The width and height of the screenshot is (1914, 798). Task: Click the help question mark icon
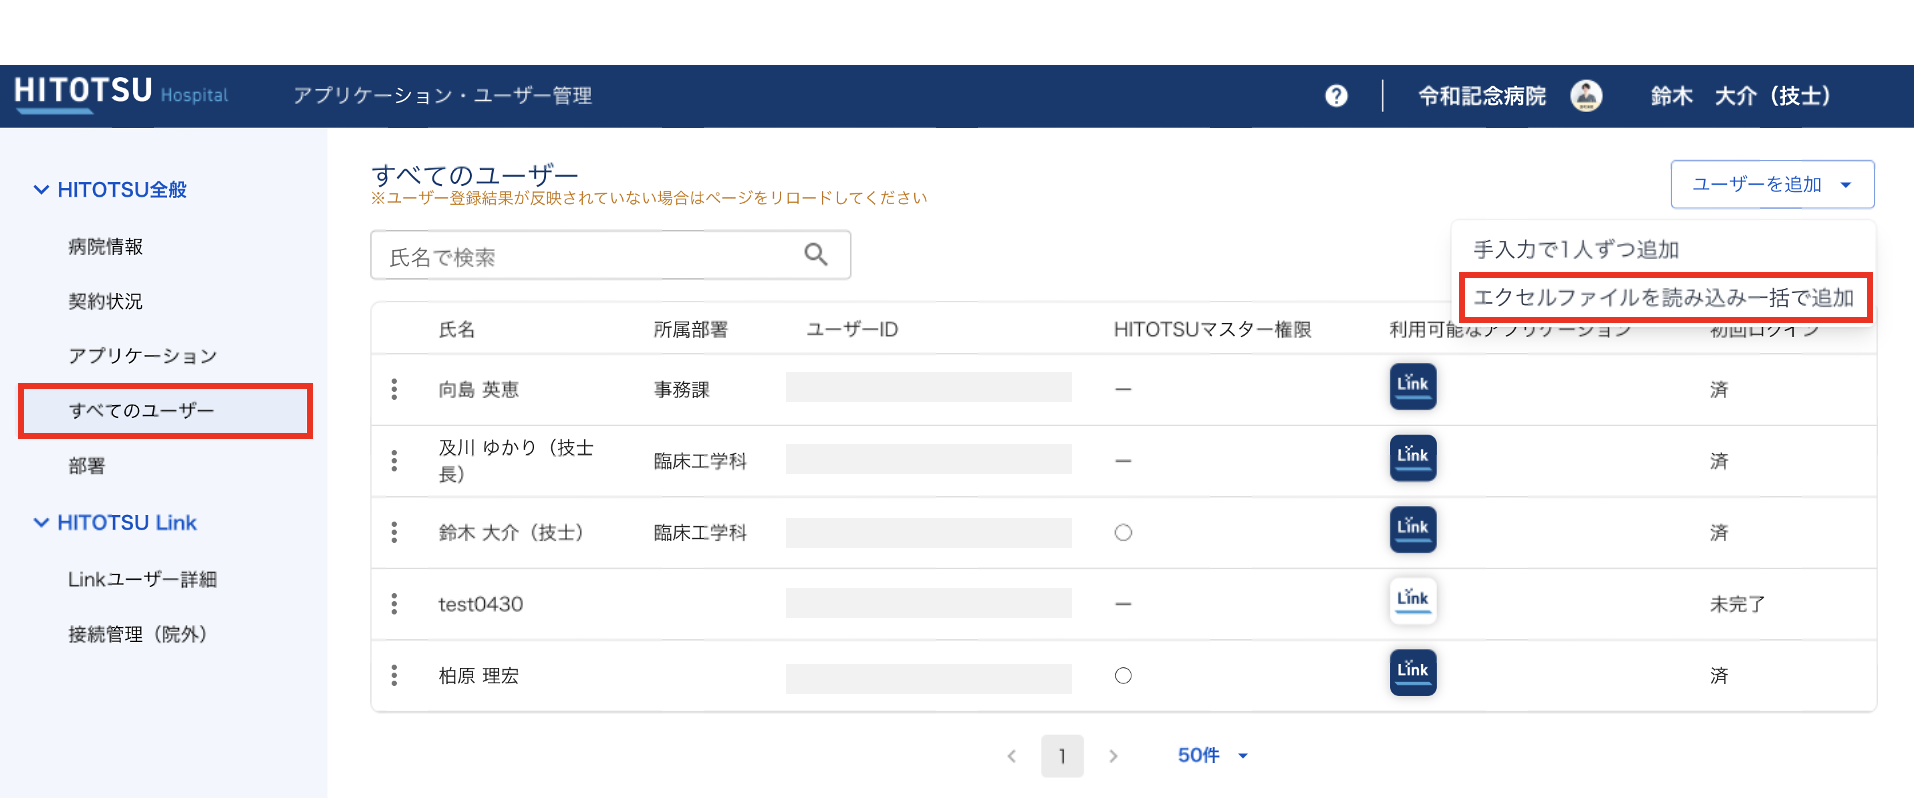(x=1336, y=96)
